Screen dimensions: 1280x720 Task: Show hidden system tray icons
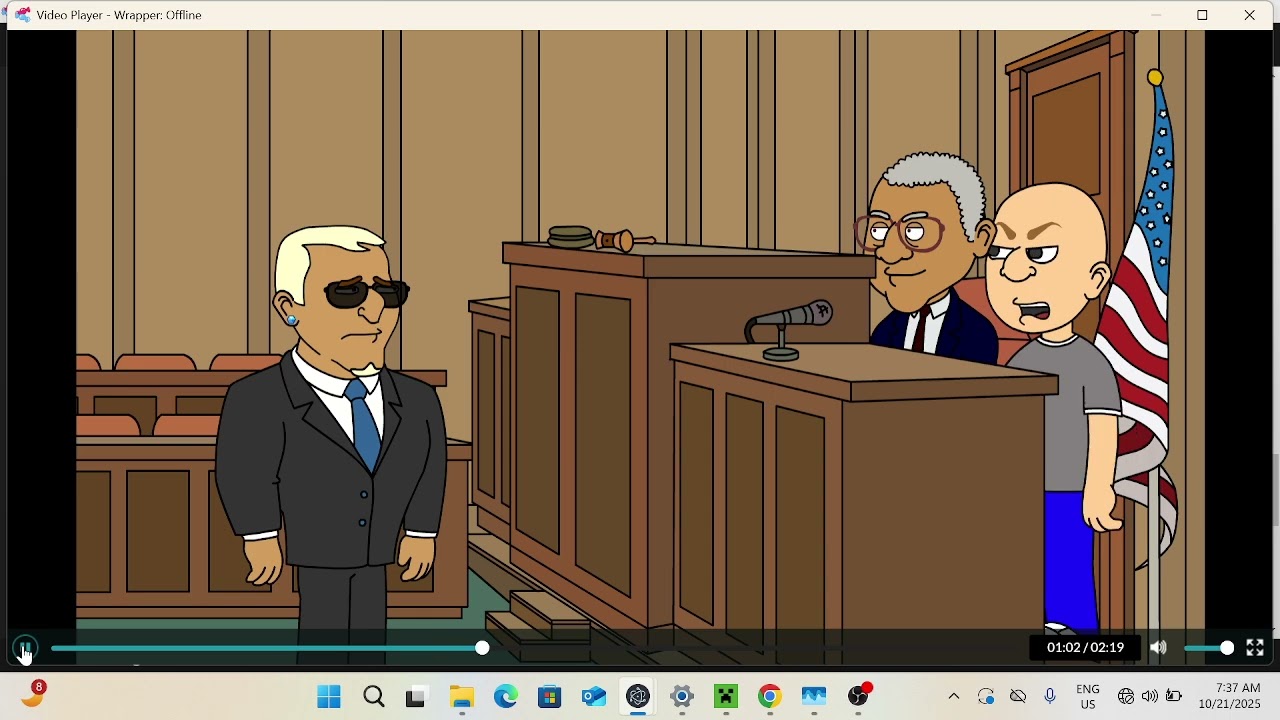[954, 696]
